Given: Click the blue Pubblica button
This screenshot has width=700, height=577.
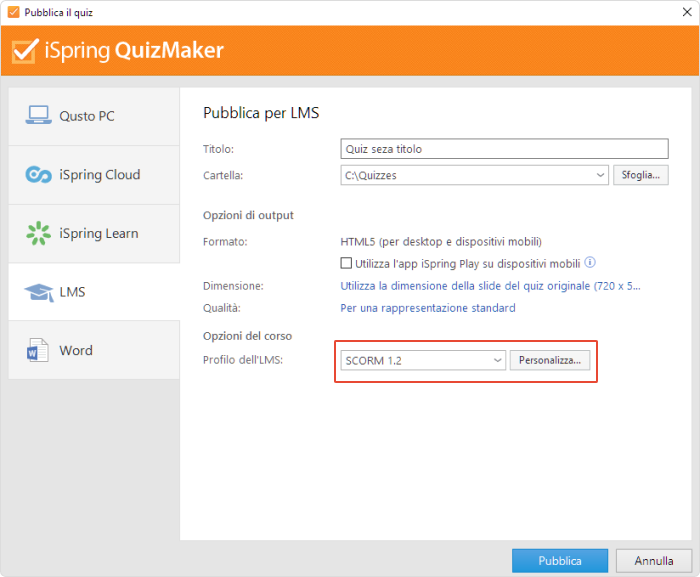Looking at the screenshot, I should coord(560,560).
